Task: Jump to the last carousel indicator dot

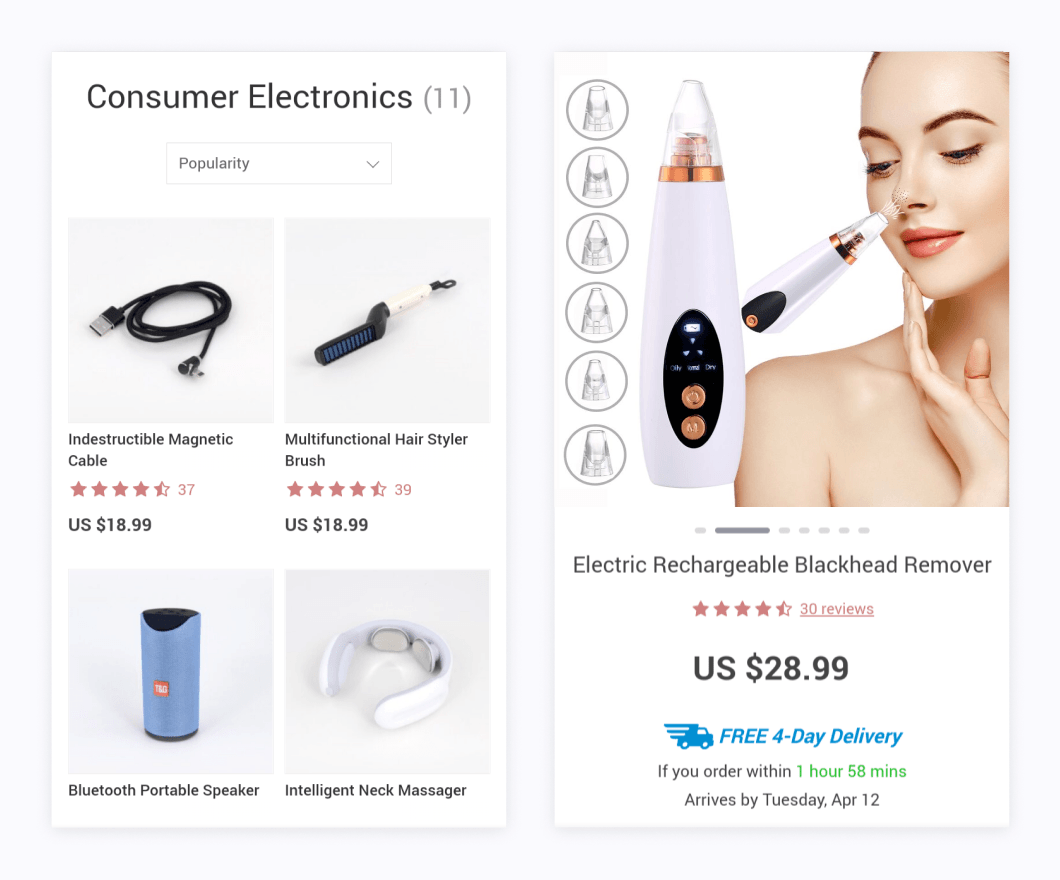Action: [864, 531]
